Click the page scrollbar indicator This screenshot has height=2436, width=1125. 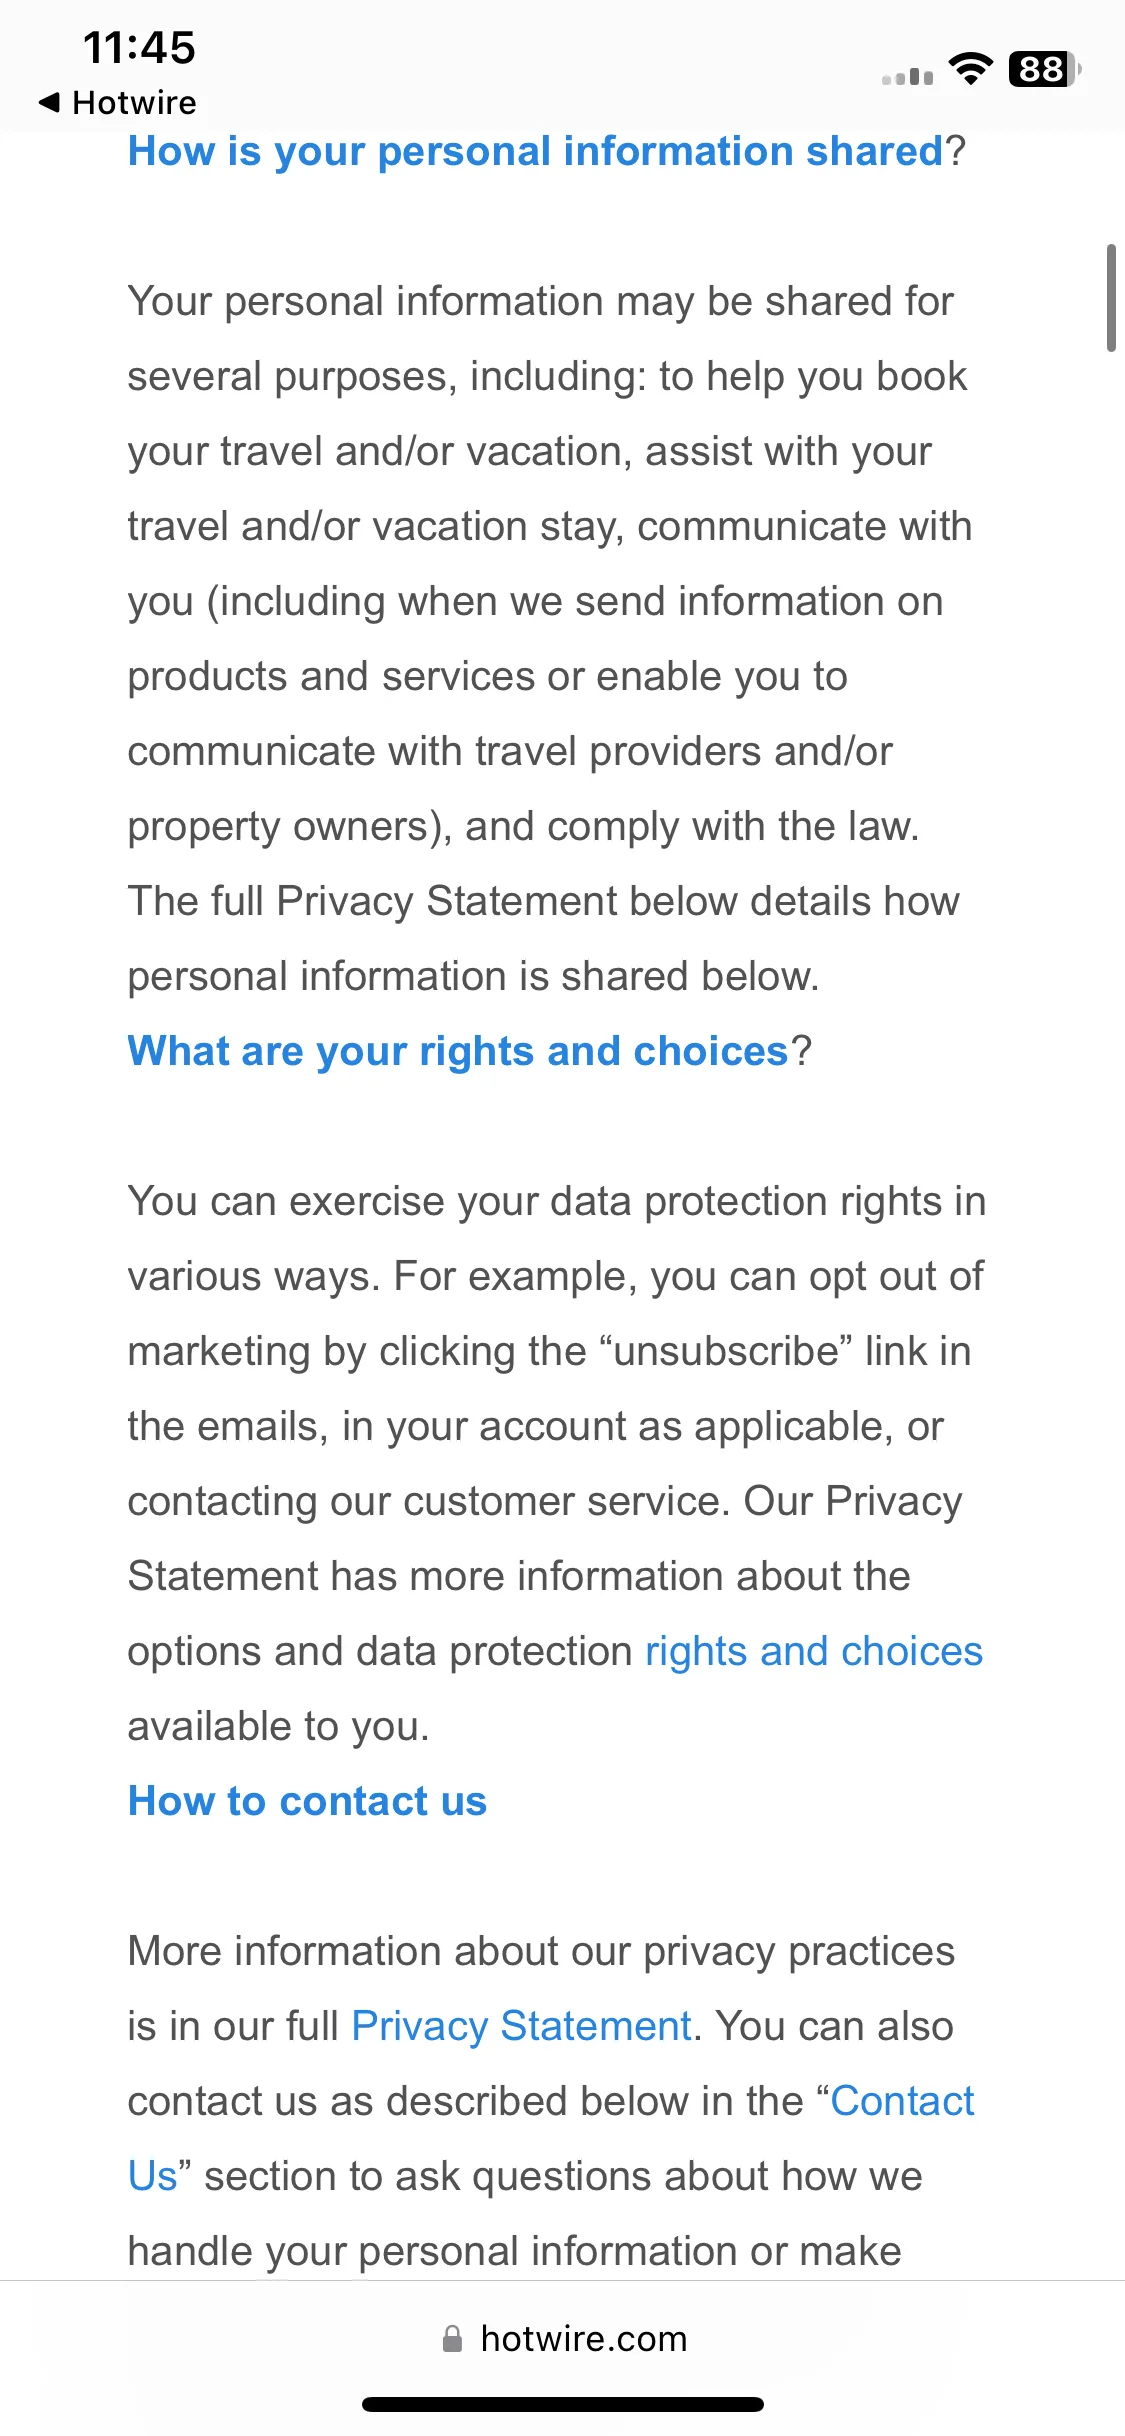click(1111, 297)
